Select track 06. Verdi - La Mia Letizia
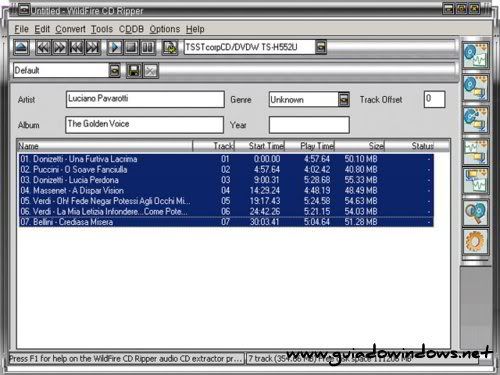Viewport: 500px width, 375px height. (x=226, y=211)
